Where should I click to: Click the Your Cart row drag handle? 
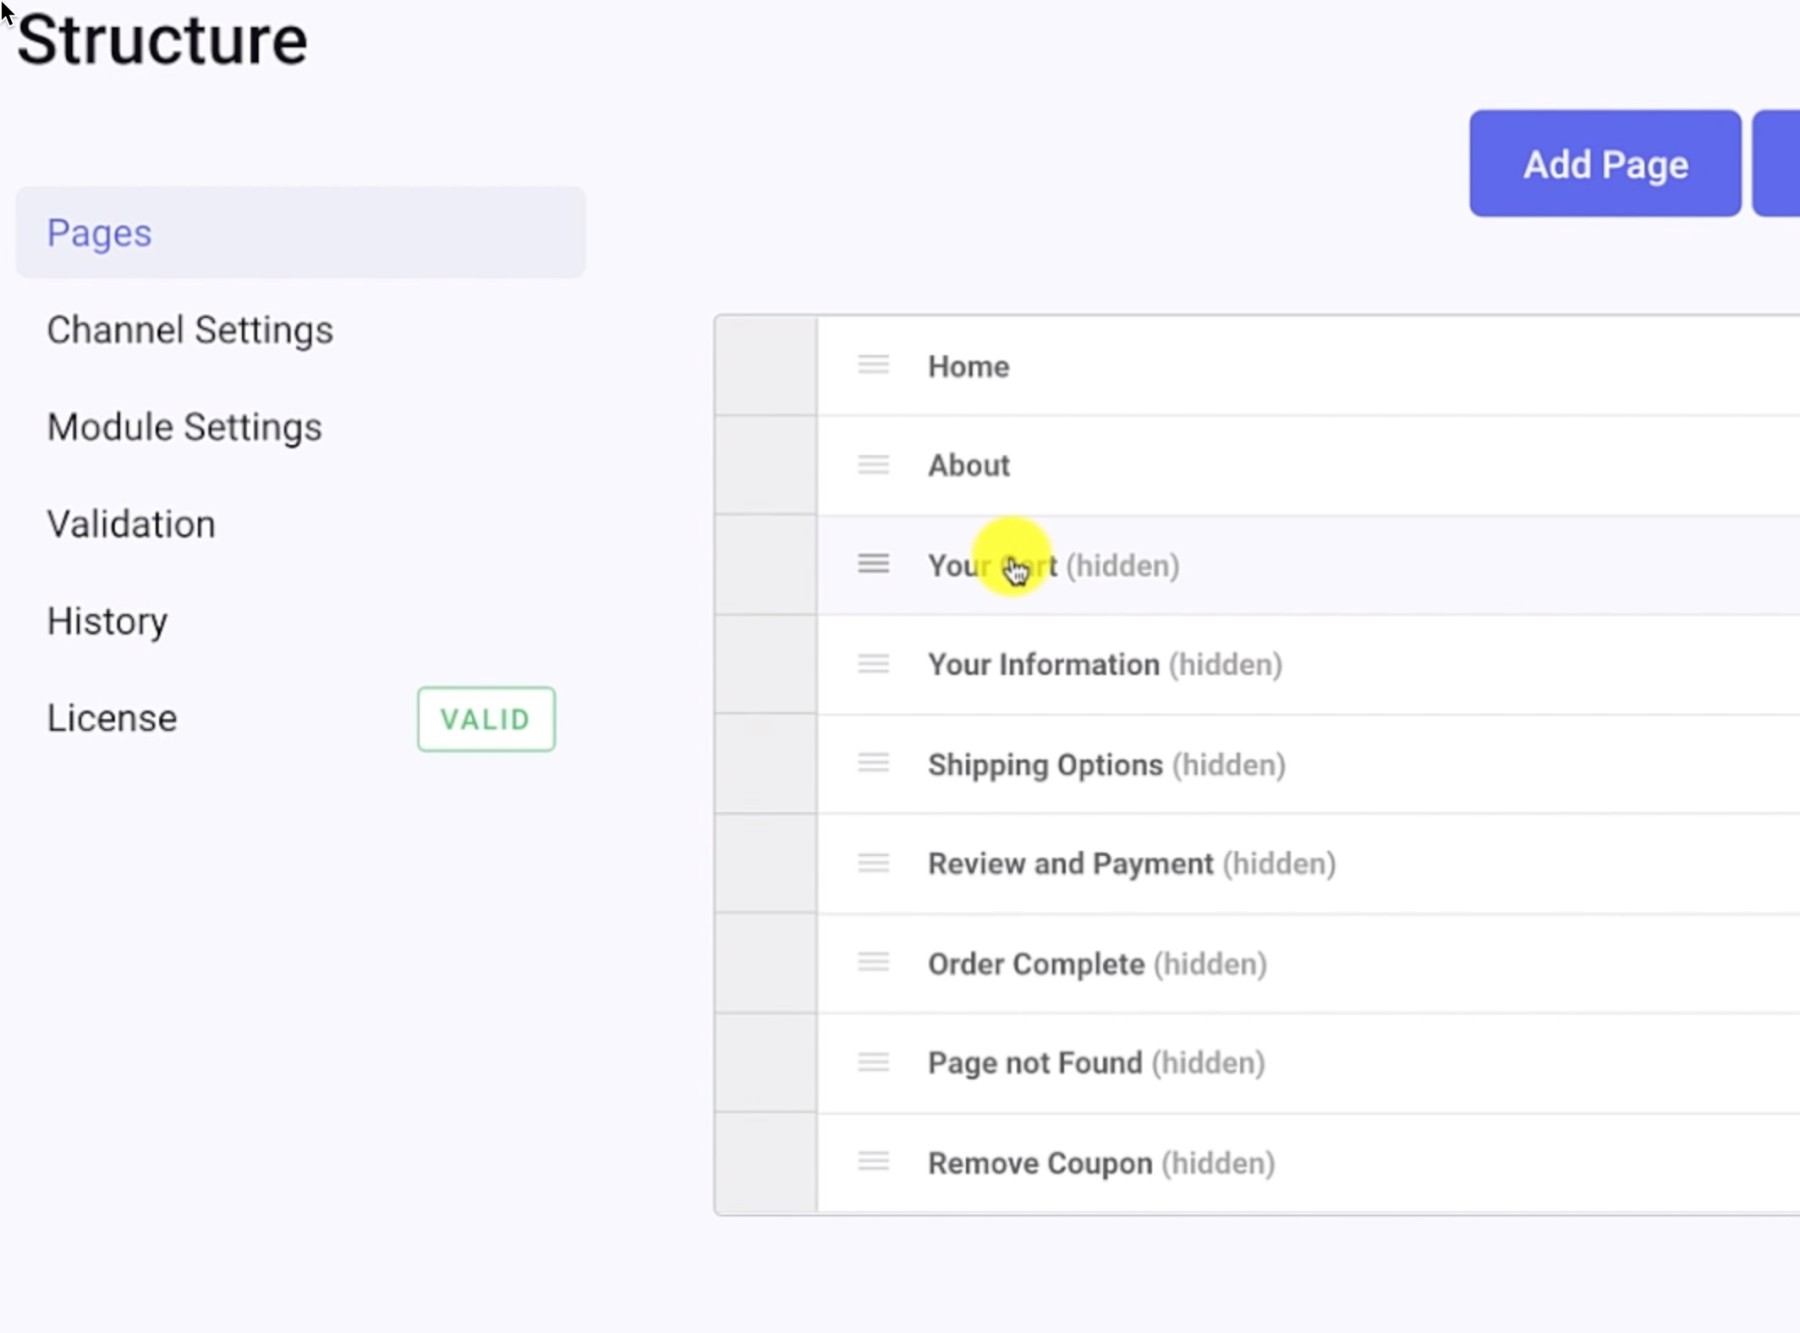point(873,565)
